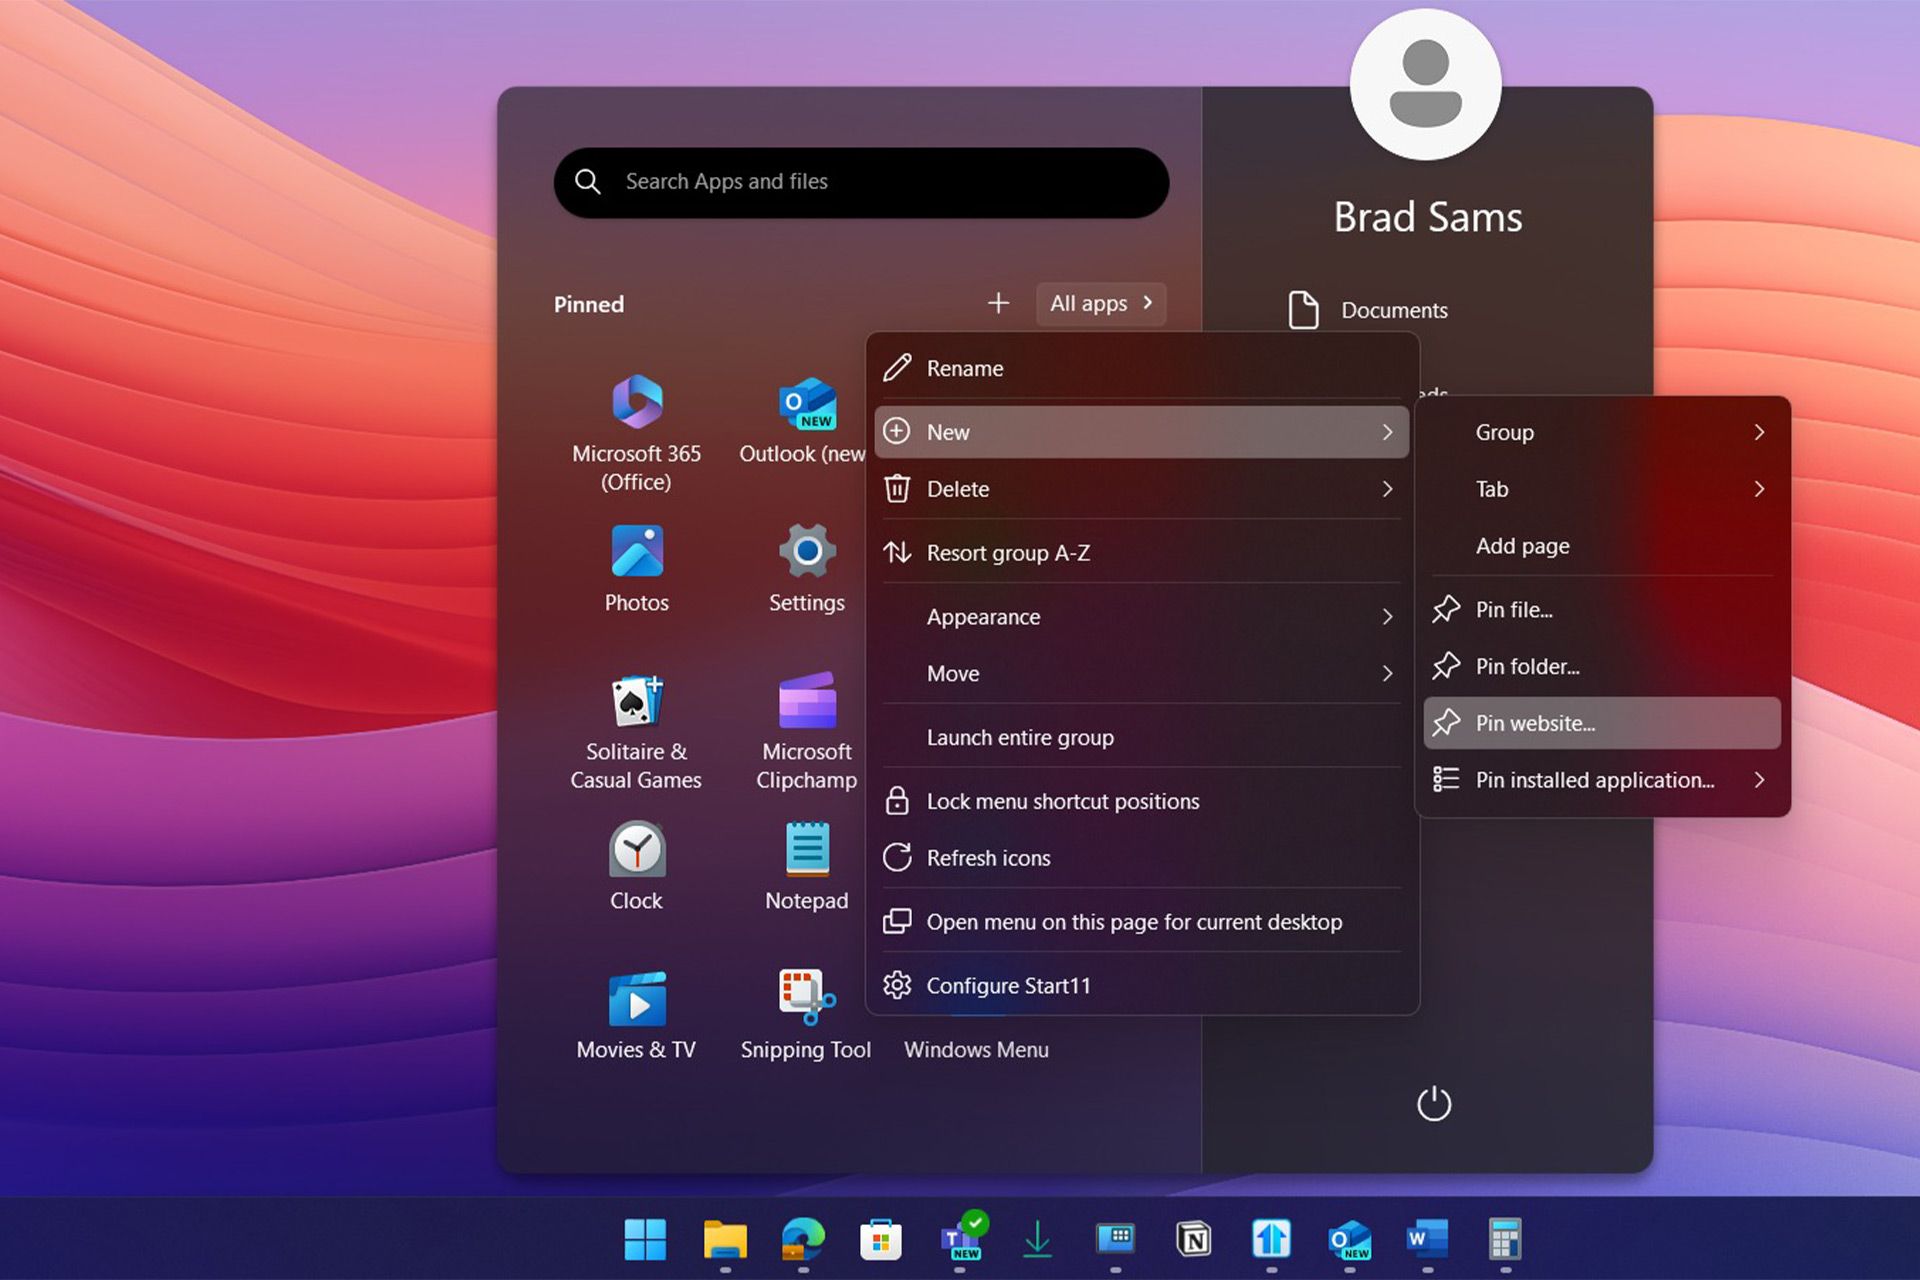Click the Search Apps and files box

860,182
